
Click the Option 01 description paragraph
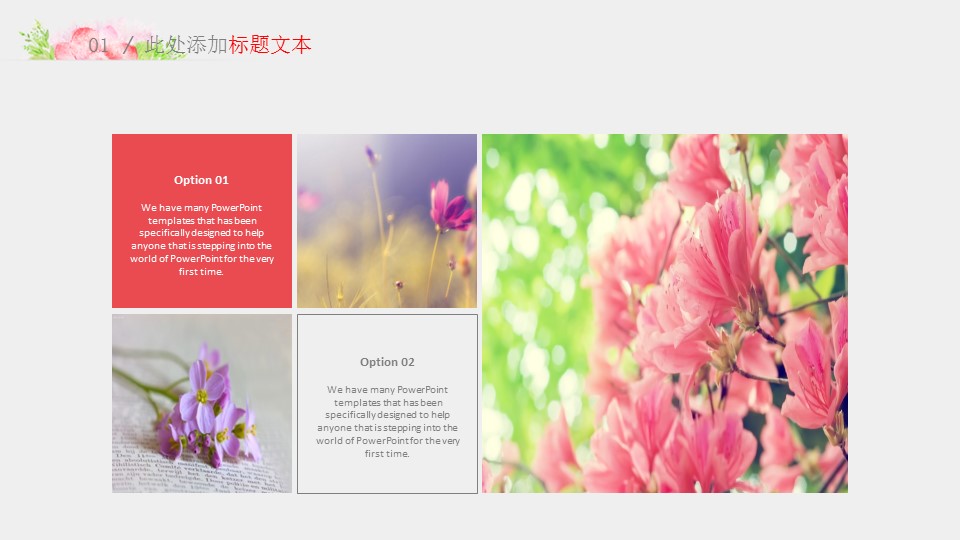pos(201,239)
